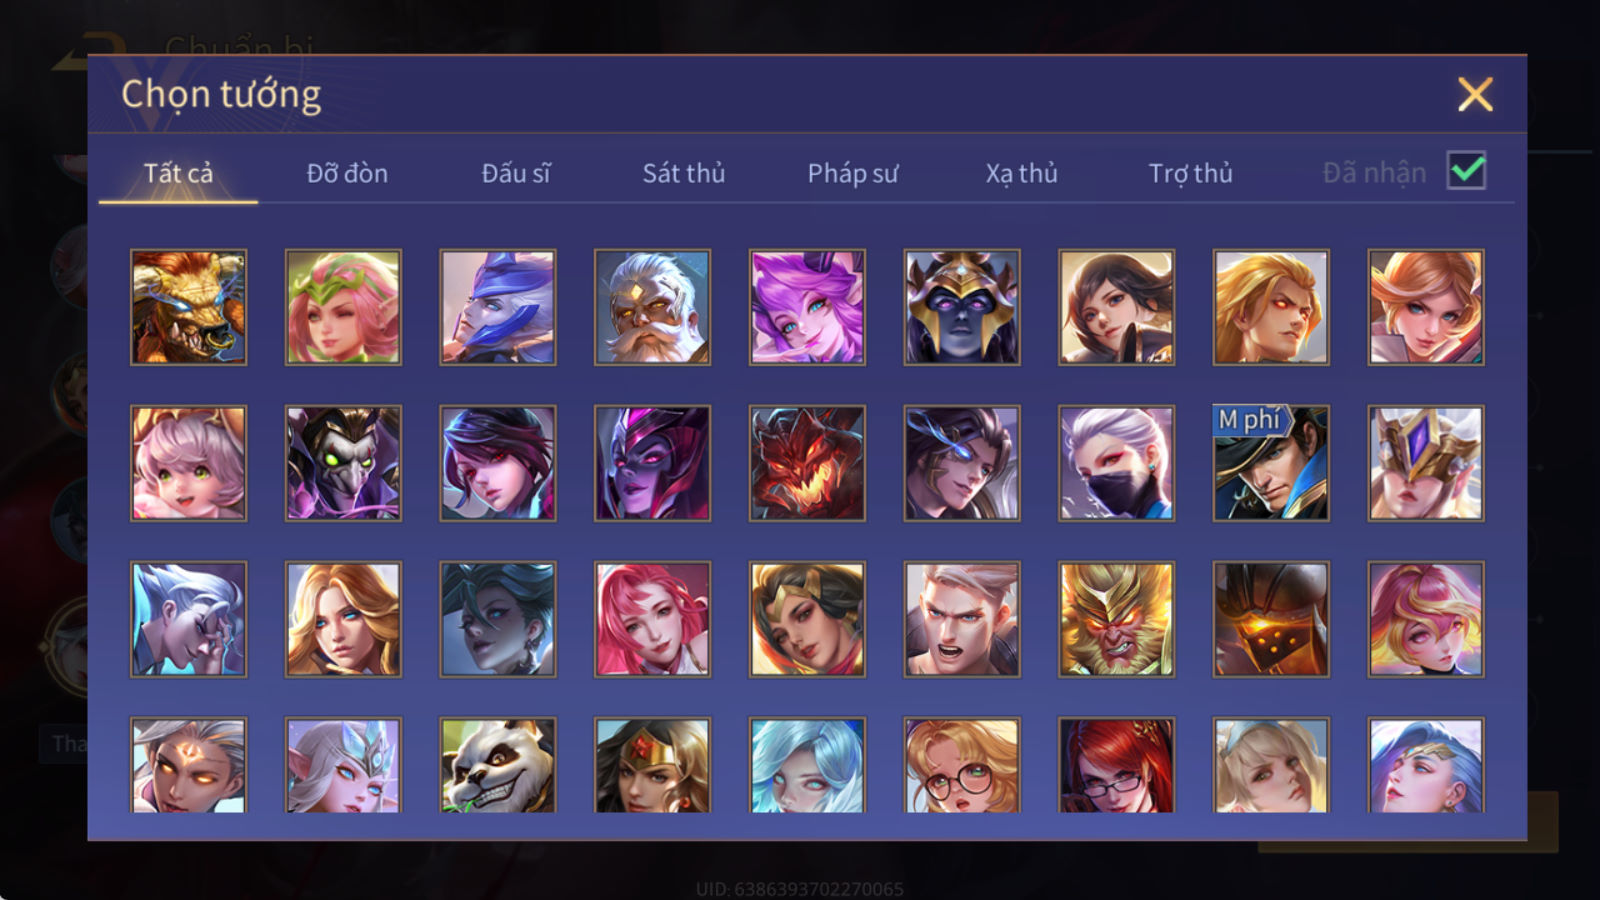The width and height of the screenshot is (1600, 900).
Task: Select the hero tagged M phí
Action: (x=1271, y=463)
